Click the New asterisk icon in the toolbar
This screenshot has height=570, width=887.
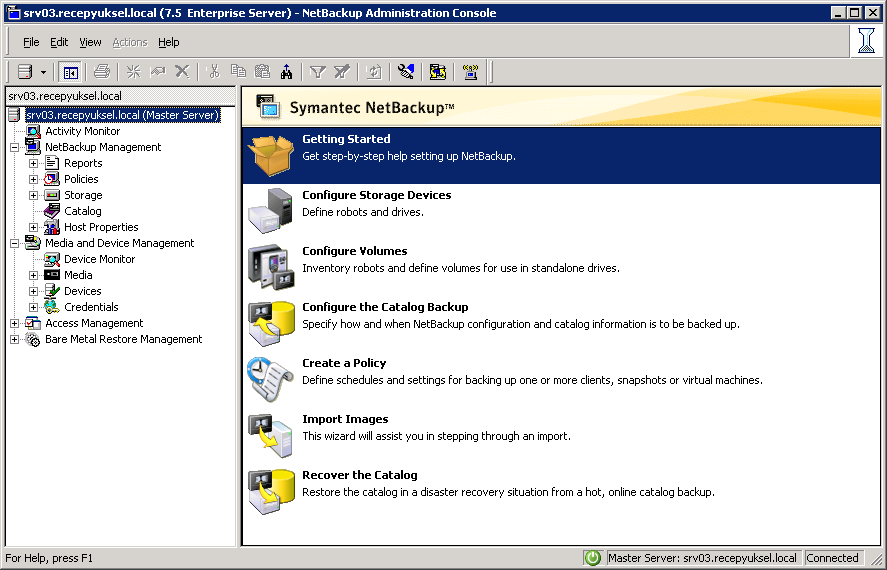click(x=134, y=72)
